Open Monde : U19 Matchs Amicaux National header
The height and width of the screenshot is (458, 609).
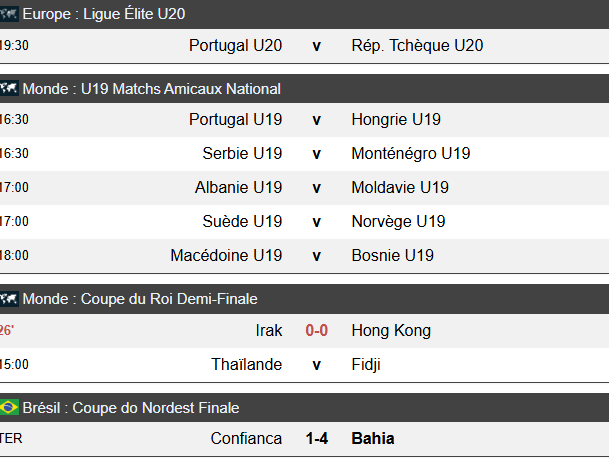pyautogui.click(x=151, y=89)
